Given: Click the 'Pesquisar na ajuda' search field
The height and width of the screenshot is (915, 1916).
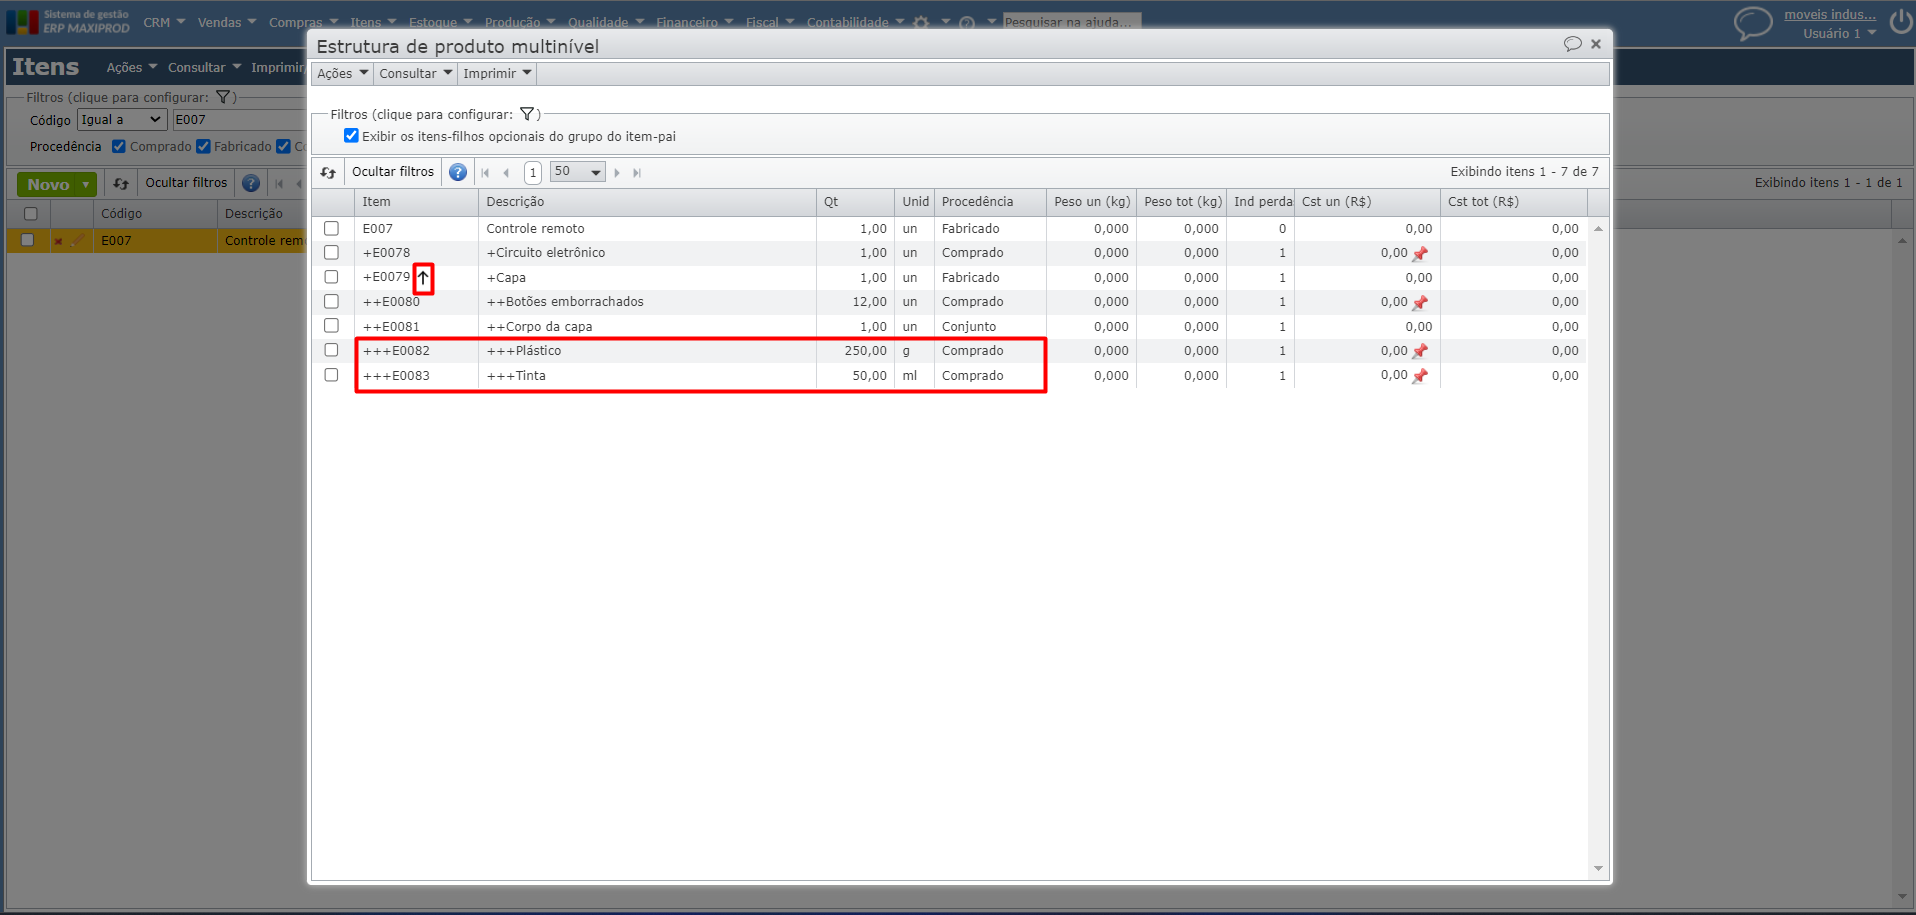Looking at the screenshot, I should point(1071,21).
